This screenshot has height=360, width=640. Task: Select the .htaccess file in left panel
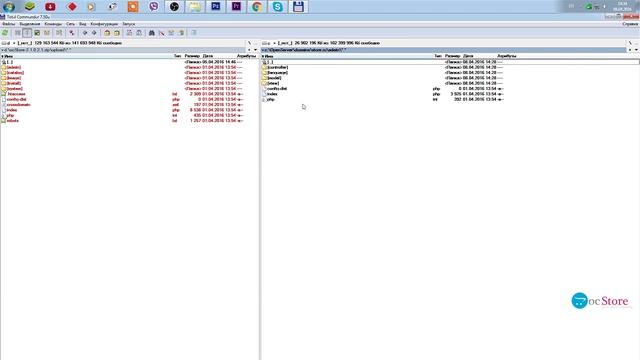pyautogui.click(x=16, y=94)
